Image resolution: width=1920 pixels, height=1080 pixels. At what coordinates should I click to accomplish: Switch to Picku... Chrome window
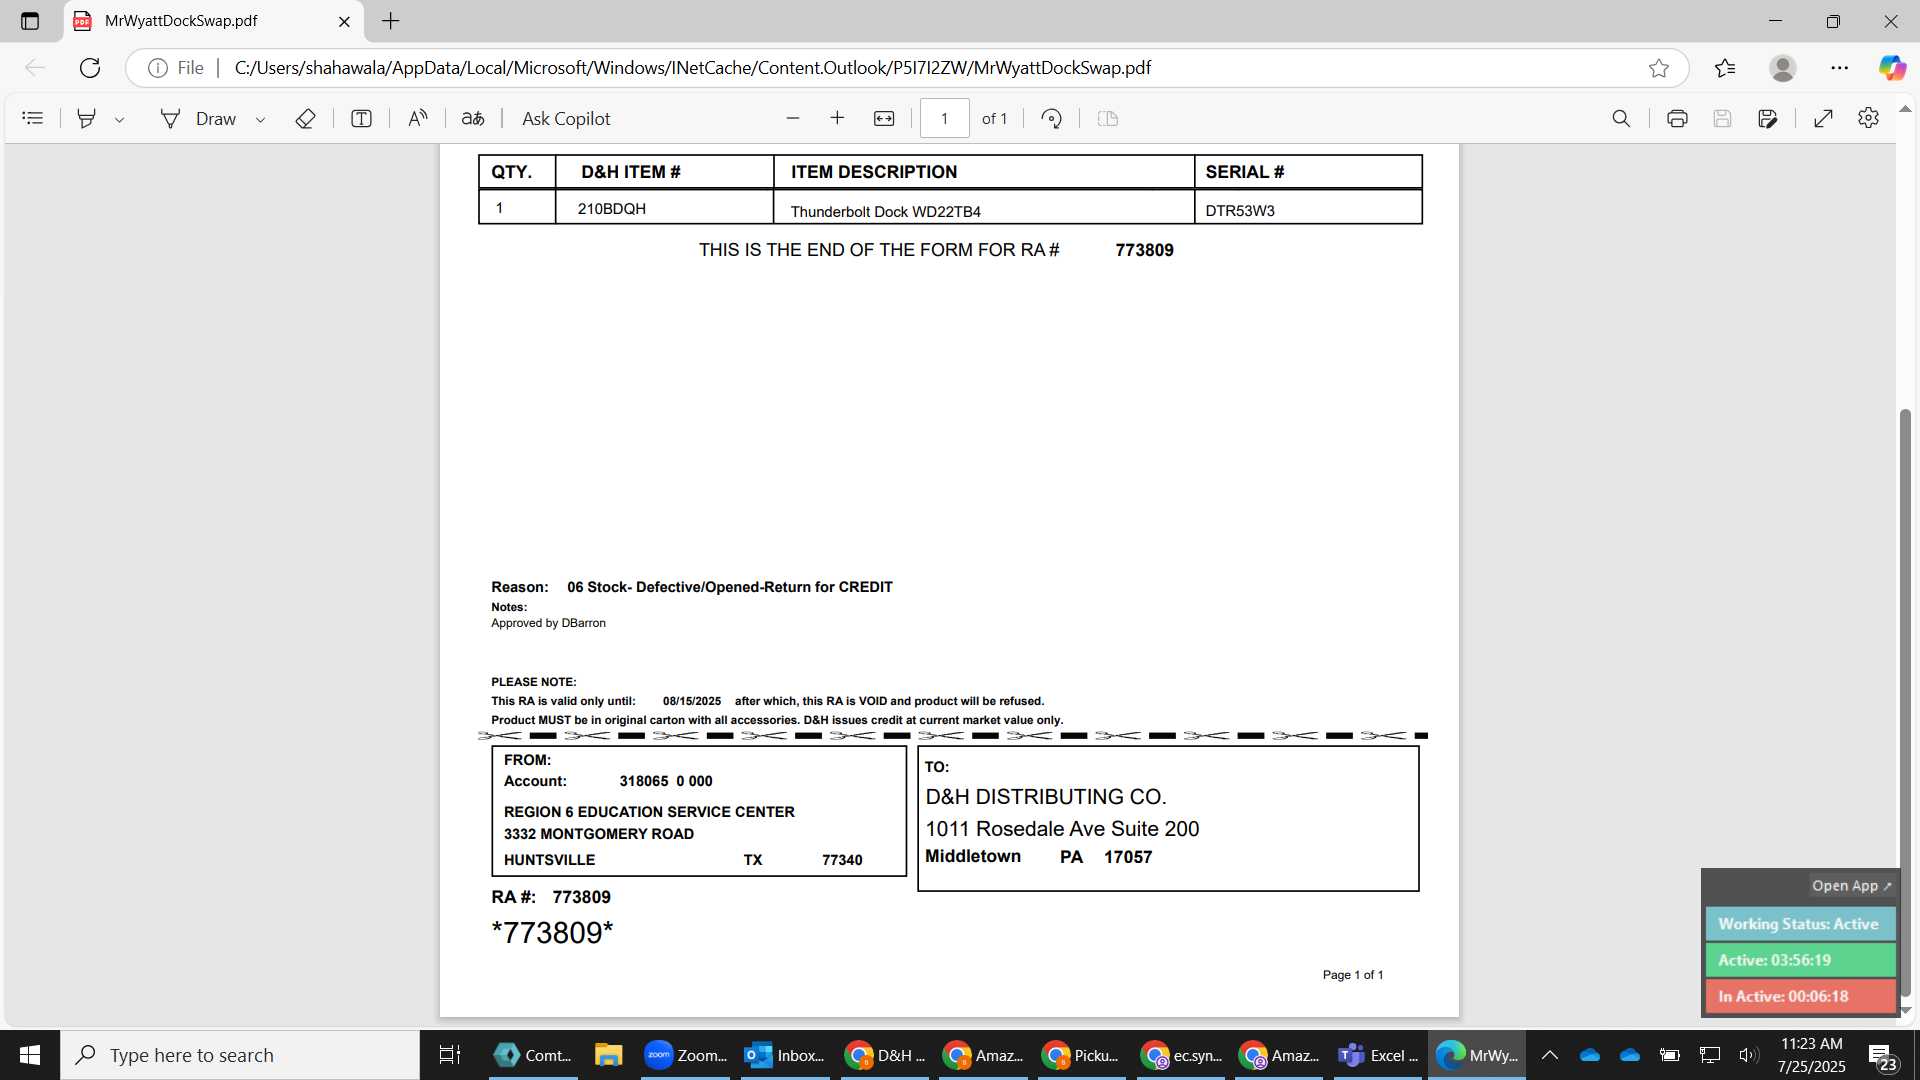tap(1082, 1055)
